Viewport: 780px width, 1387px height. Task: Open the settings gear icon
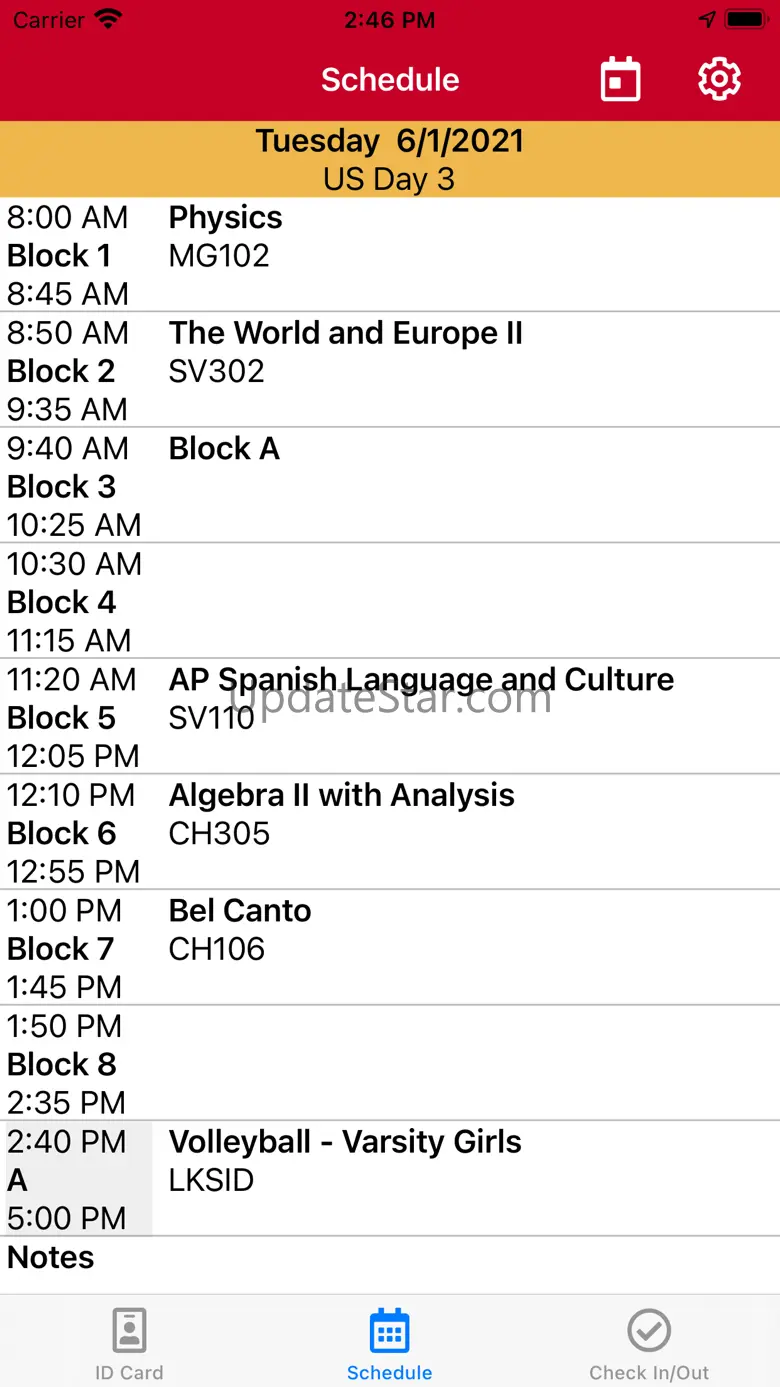pos(719,79)
